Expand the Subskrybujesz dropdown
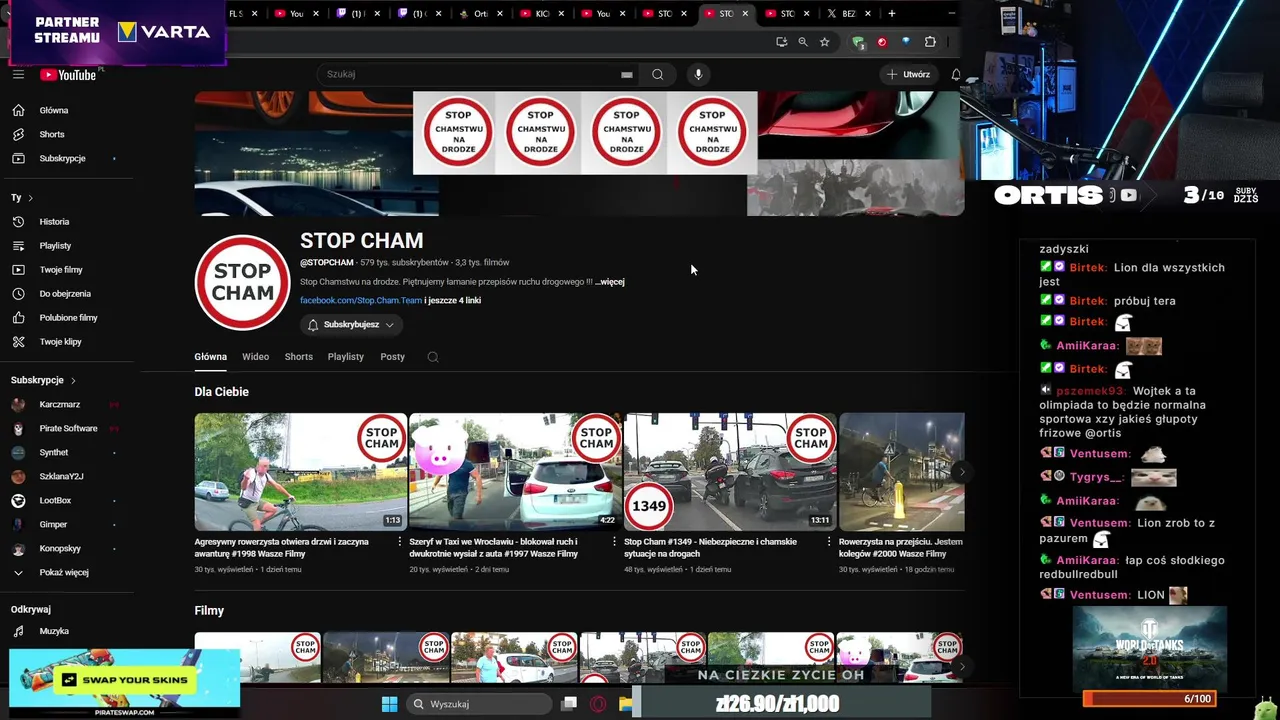This screenshot has height=720, width=1280. pos(350,325)
